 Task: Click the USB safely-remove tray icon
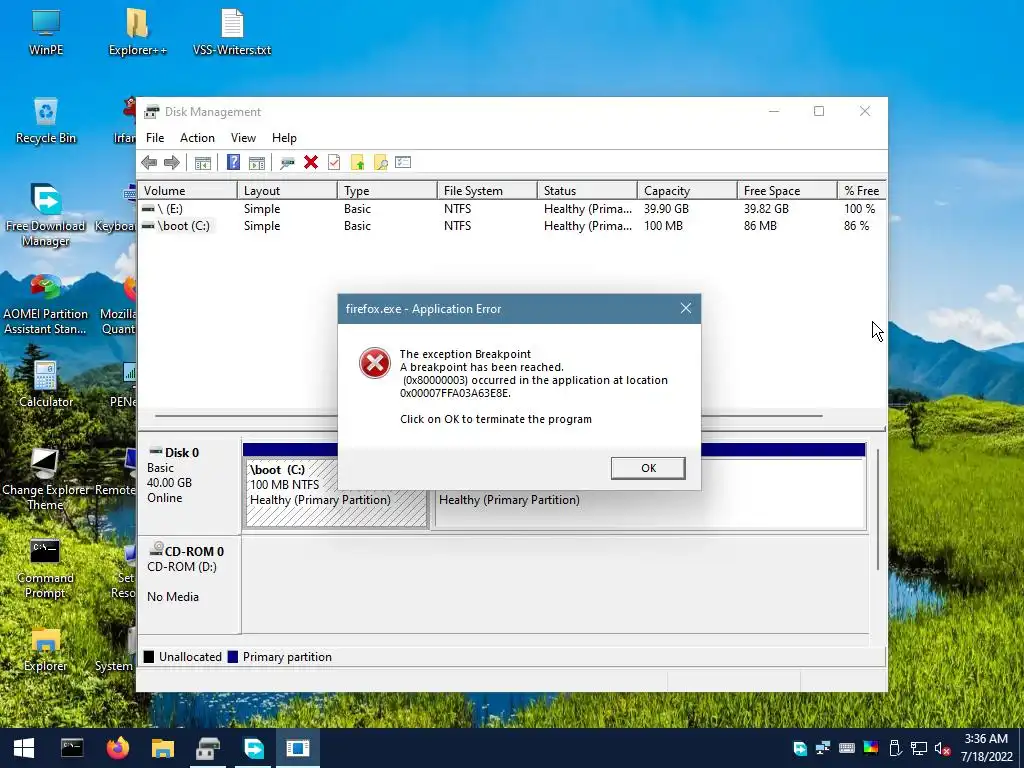tap(895, 748)
